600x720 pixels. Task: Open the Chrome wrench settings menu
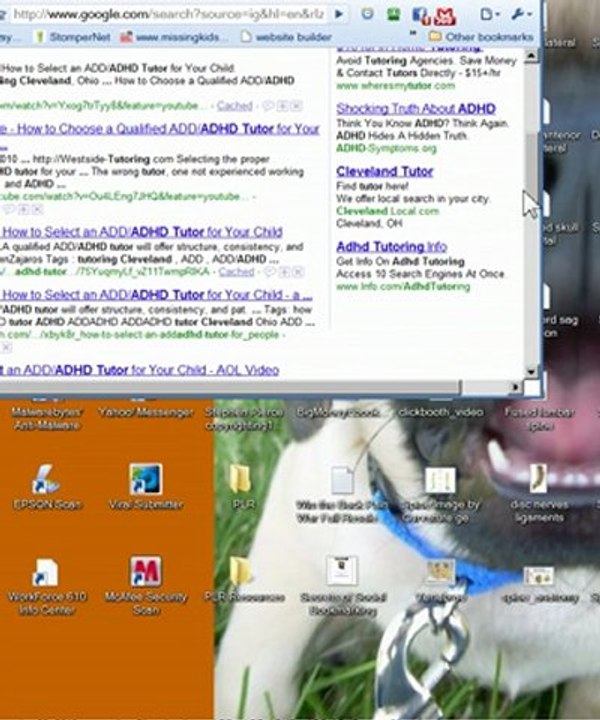click(x=521, y=15)
